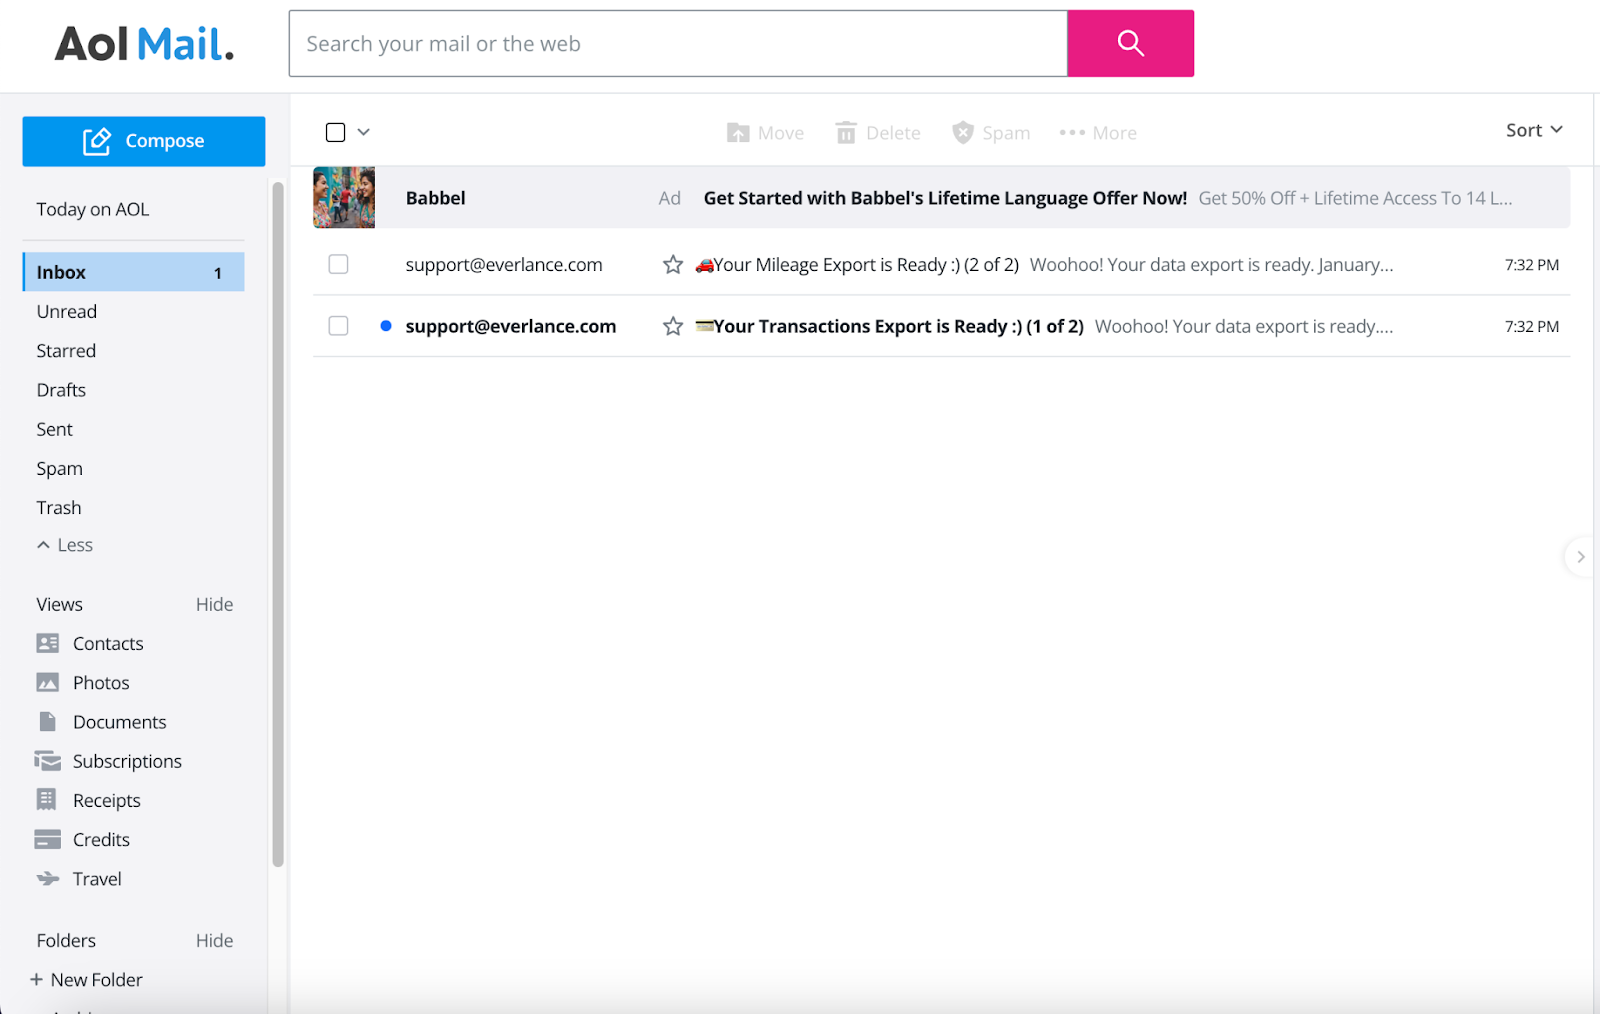Expand the select-all dropdown arrow
This screenshot has height=1014, width=1600.
(x=364, y=132)
